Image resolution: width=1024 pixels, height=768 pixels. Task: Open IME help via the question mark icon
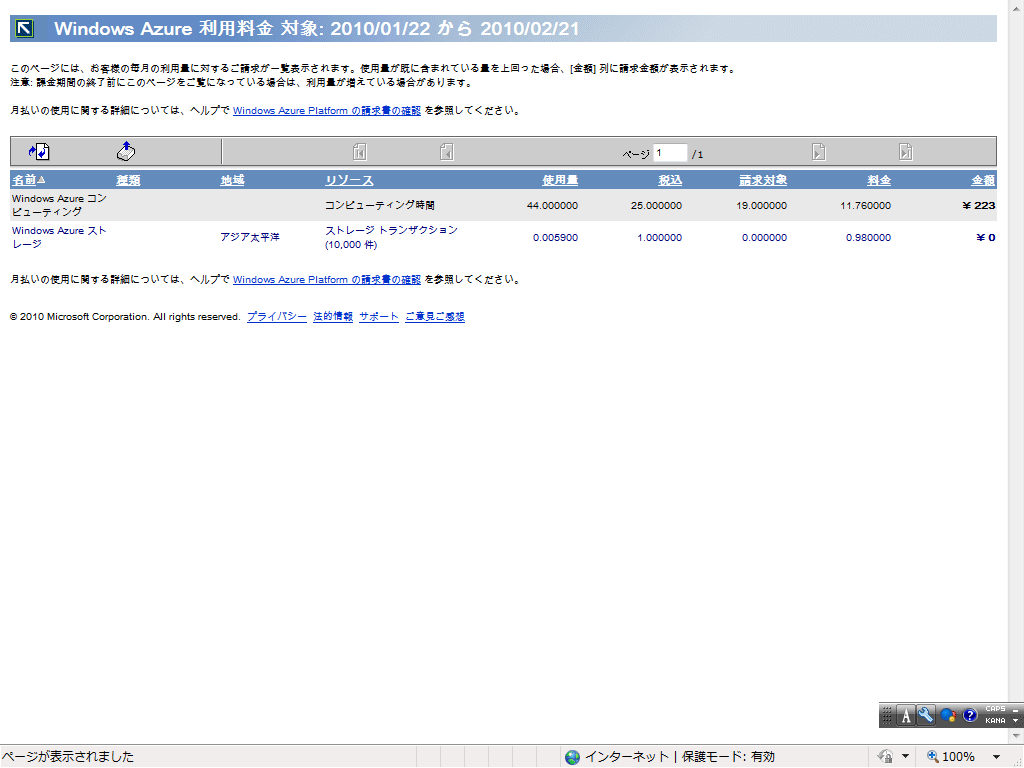(970, 716)
